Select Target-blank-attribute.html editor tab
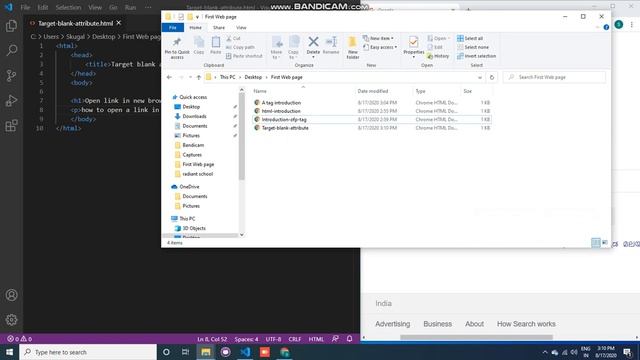The height and width of the screenshot is (360, 640). [76, 23]
